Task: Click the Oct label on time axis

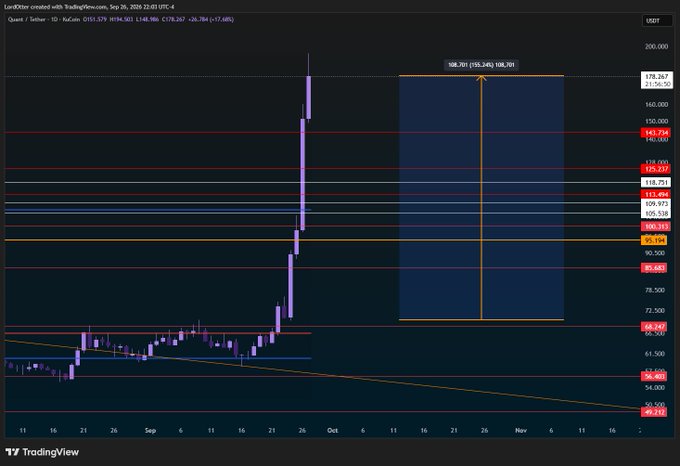Action: click(332, 430)
